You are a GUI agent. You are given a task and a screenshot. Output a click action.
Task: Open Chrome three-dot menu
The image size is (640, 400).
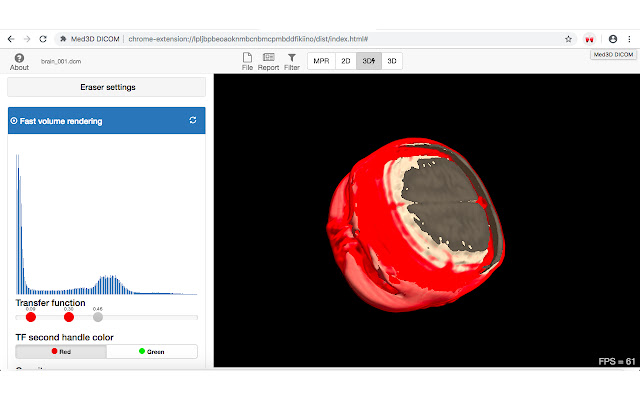pyautogui.click(x=629, y=39)
